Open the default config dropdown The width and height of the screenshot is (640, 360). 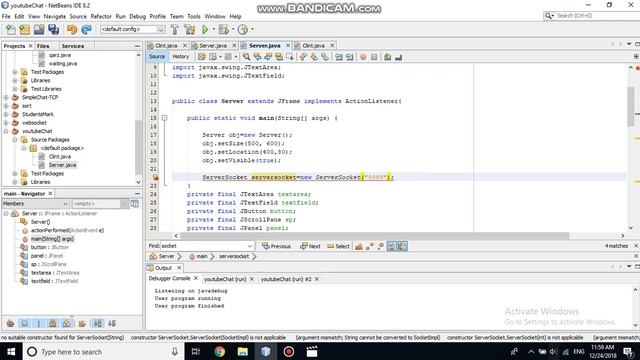pyautogui.click(x=133, y=29)
